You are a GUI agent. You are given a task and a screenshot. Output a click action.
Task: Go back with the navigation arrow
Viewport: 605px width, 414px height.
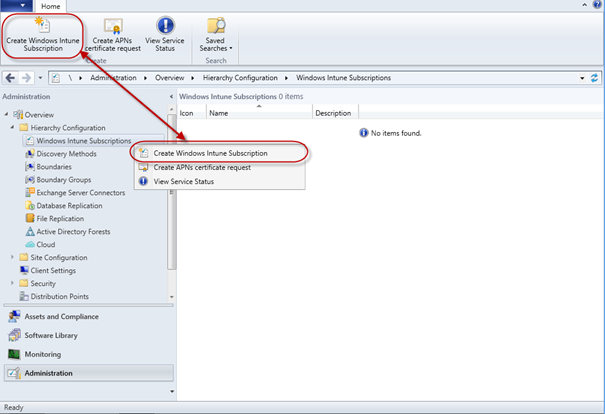[10, 78]
